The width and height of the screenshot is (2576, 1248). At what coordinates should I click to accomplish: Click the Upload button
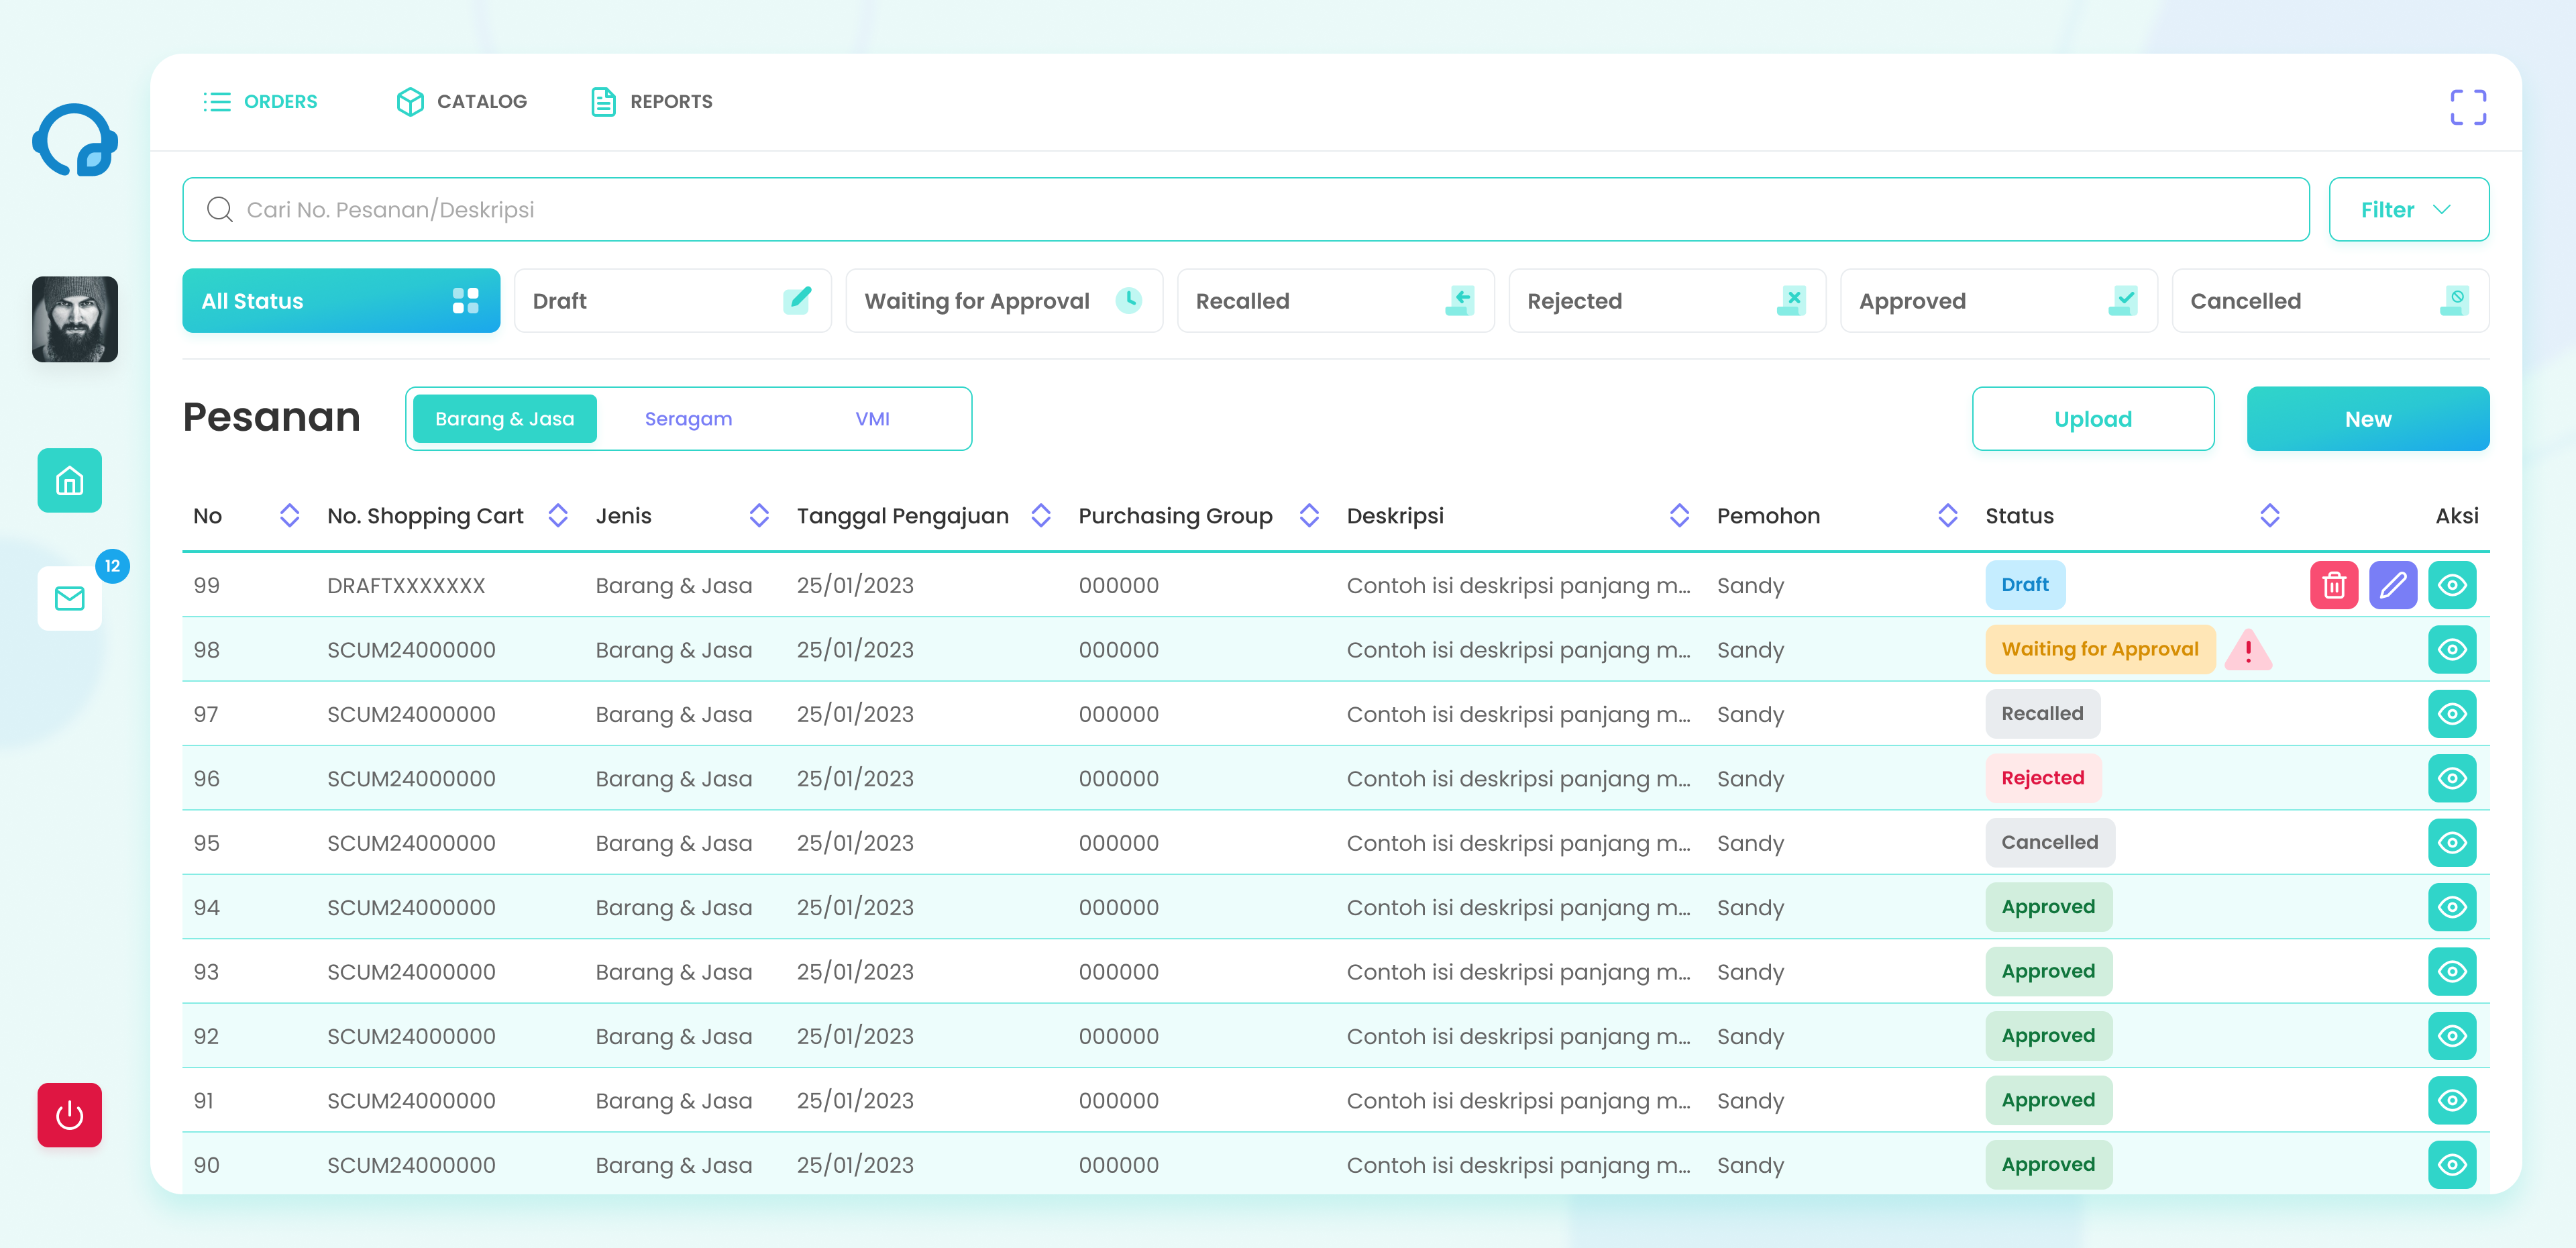coord(2092,419)
